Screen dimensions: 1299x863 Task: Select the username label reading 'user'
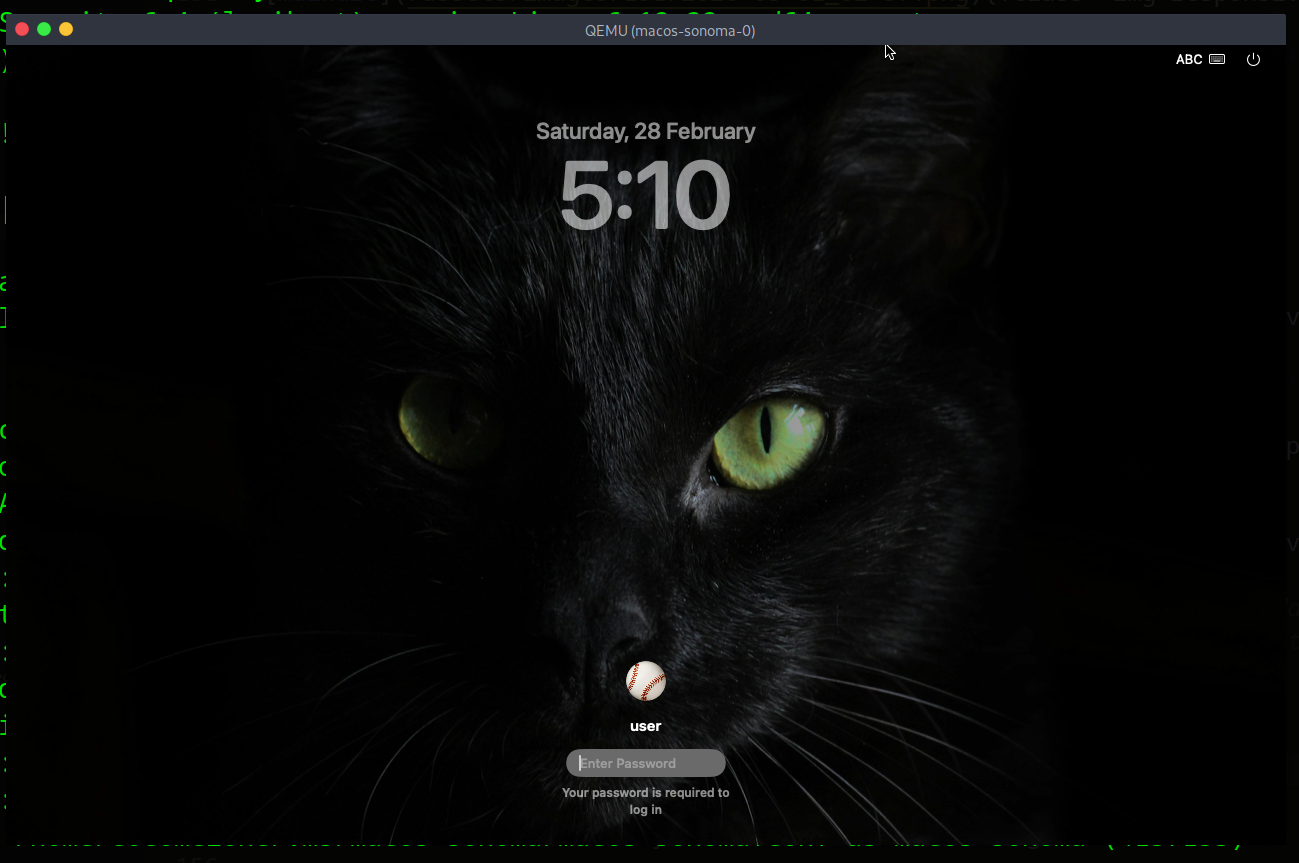645,725
